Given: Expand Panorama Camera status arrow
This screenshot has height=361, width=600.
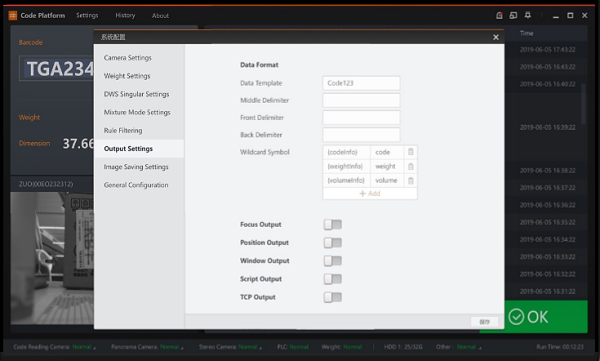Looking at the screenshot, I should coord(182,348).
